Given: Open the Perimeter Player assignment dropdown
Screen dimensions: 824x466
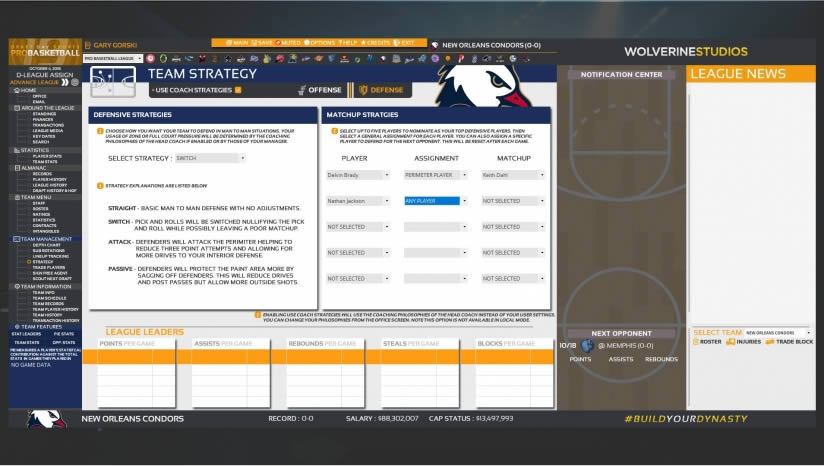Looking at the screenshot, I should pos(435,175).
